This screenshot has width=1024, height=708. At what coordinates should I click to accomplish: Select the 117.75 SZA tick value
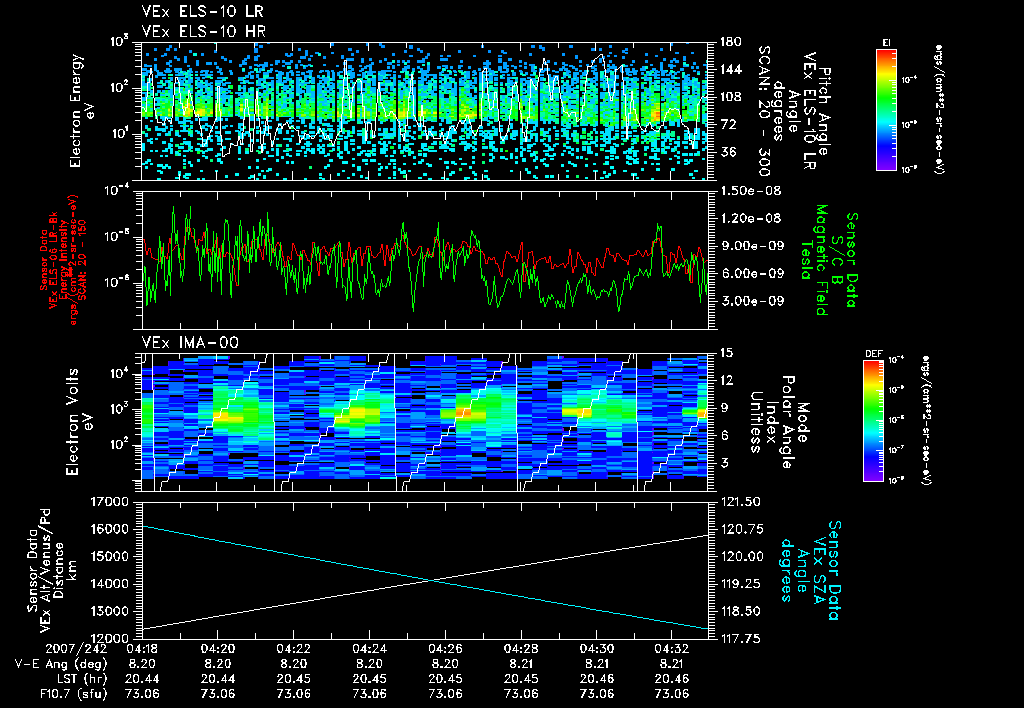coord(740,639)
